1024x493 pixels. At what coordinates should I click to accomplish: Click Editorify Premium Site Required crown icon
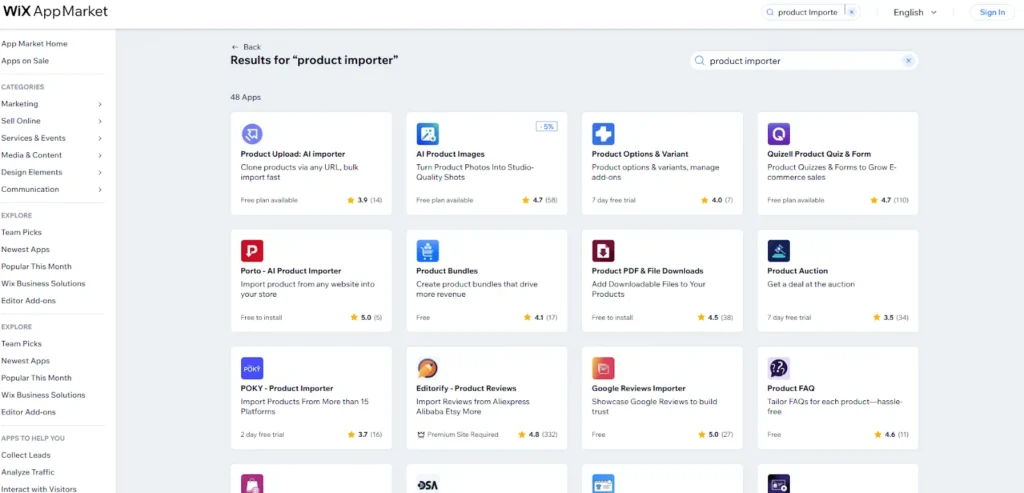(x=421, y=434)
